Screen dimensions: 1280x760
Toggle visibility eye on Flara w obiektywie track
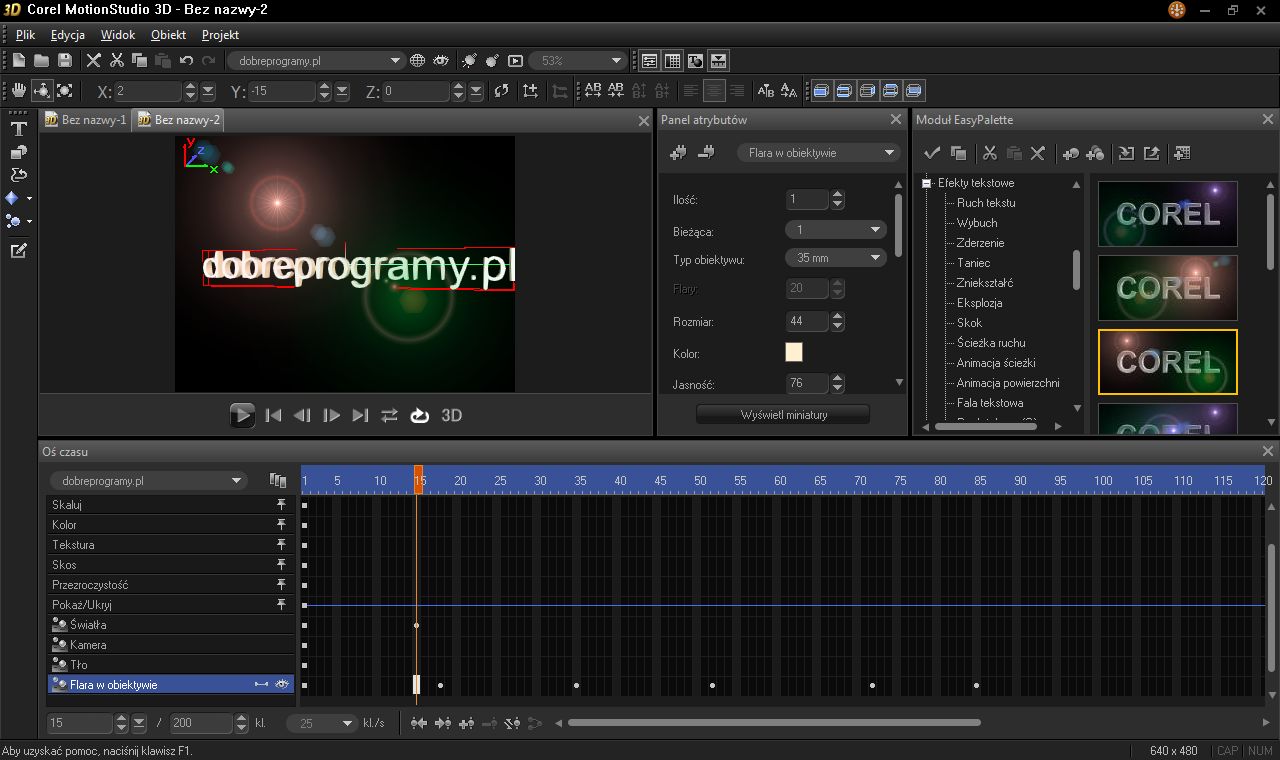(283, 685)
